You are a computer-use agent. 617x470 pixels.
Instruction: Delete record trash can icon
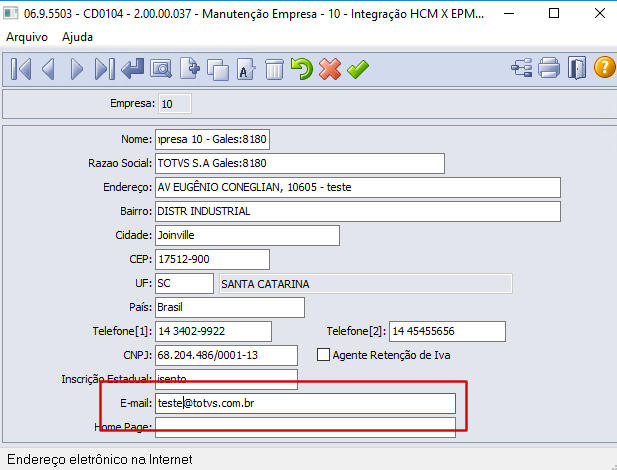[274, 69]
